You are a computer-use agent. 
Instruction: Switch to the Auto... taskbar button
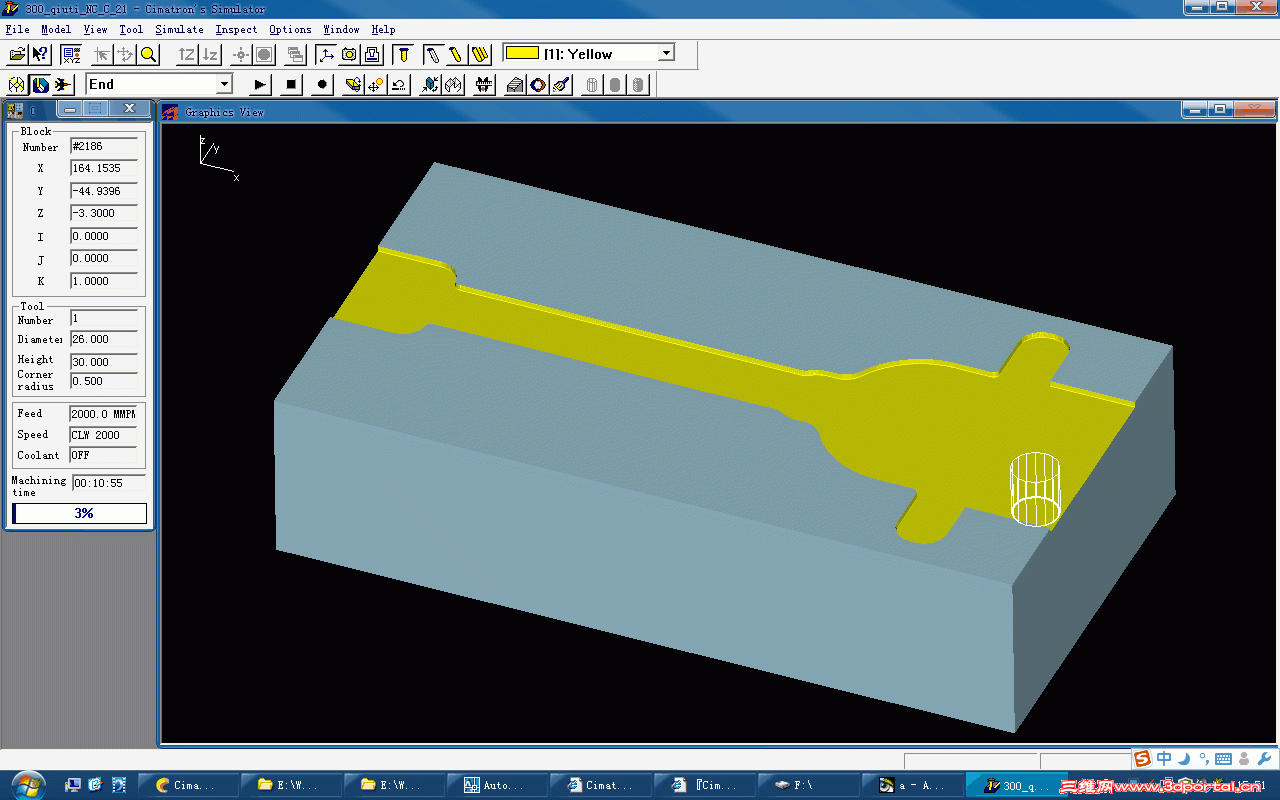(498, 785)
